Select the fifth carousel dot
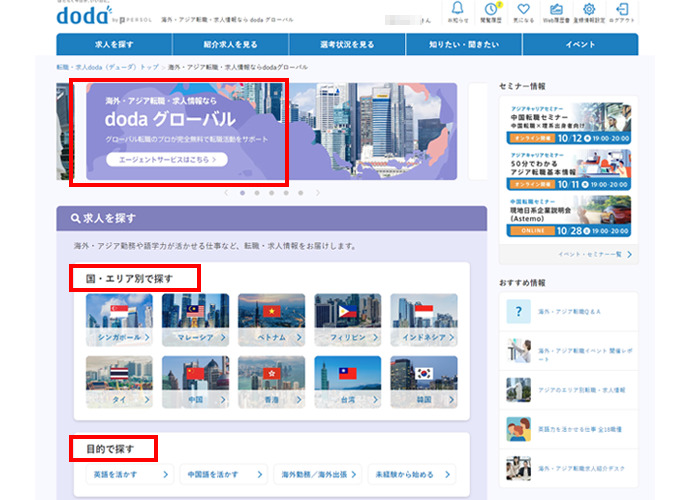The height and width of the screenshot is (500, 690). pyautogui.click(x=301, y=193)
